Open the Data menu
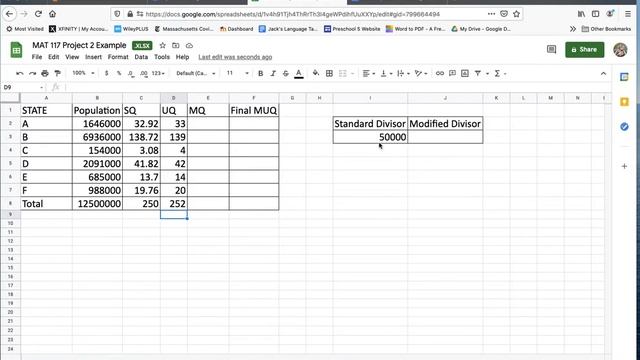The image size is (640, 360). 141,57
